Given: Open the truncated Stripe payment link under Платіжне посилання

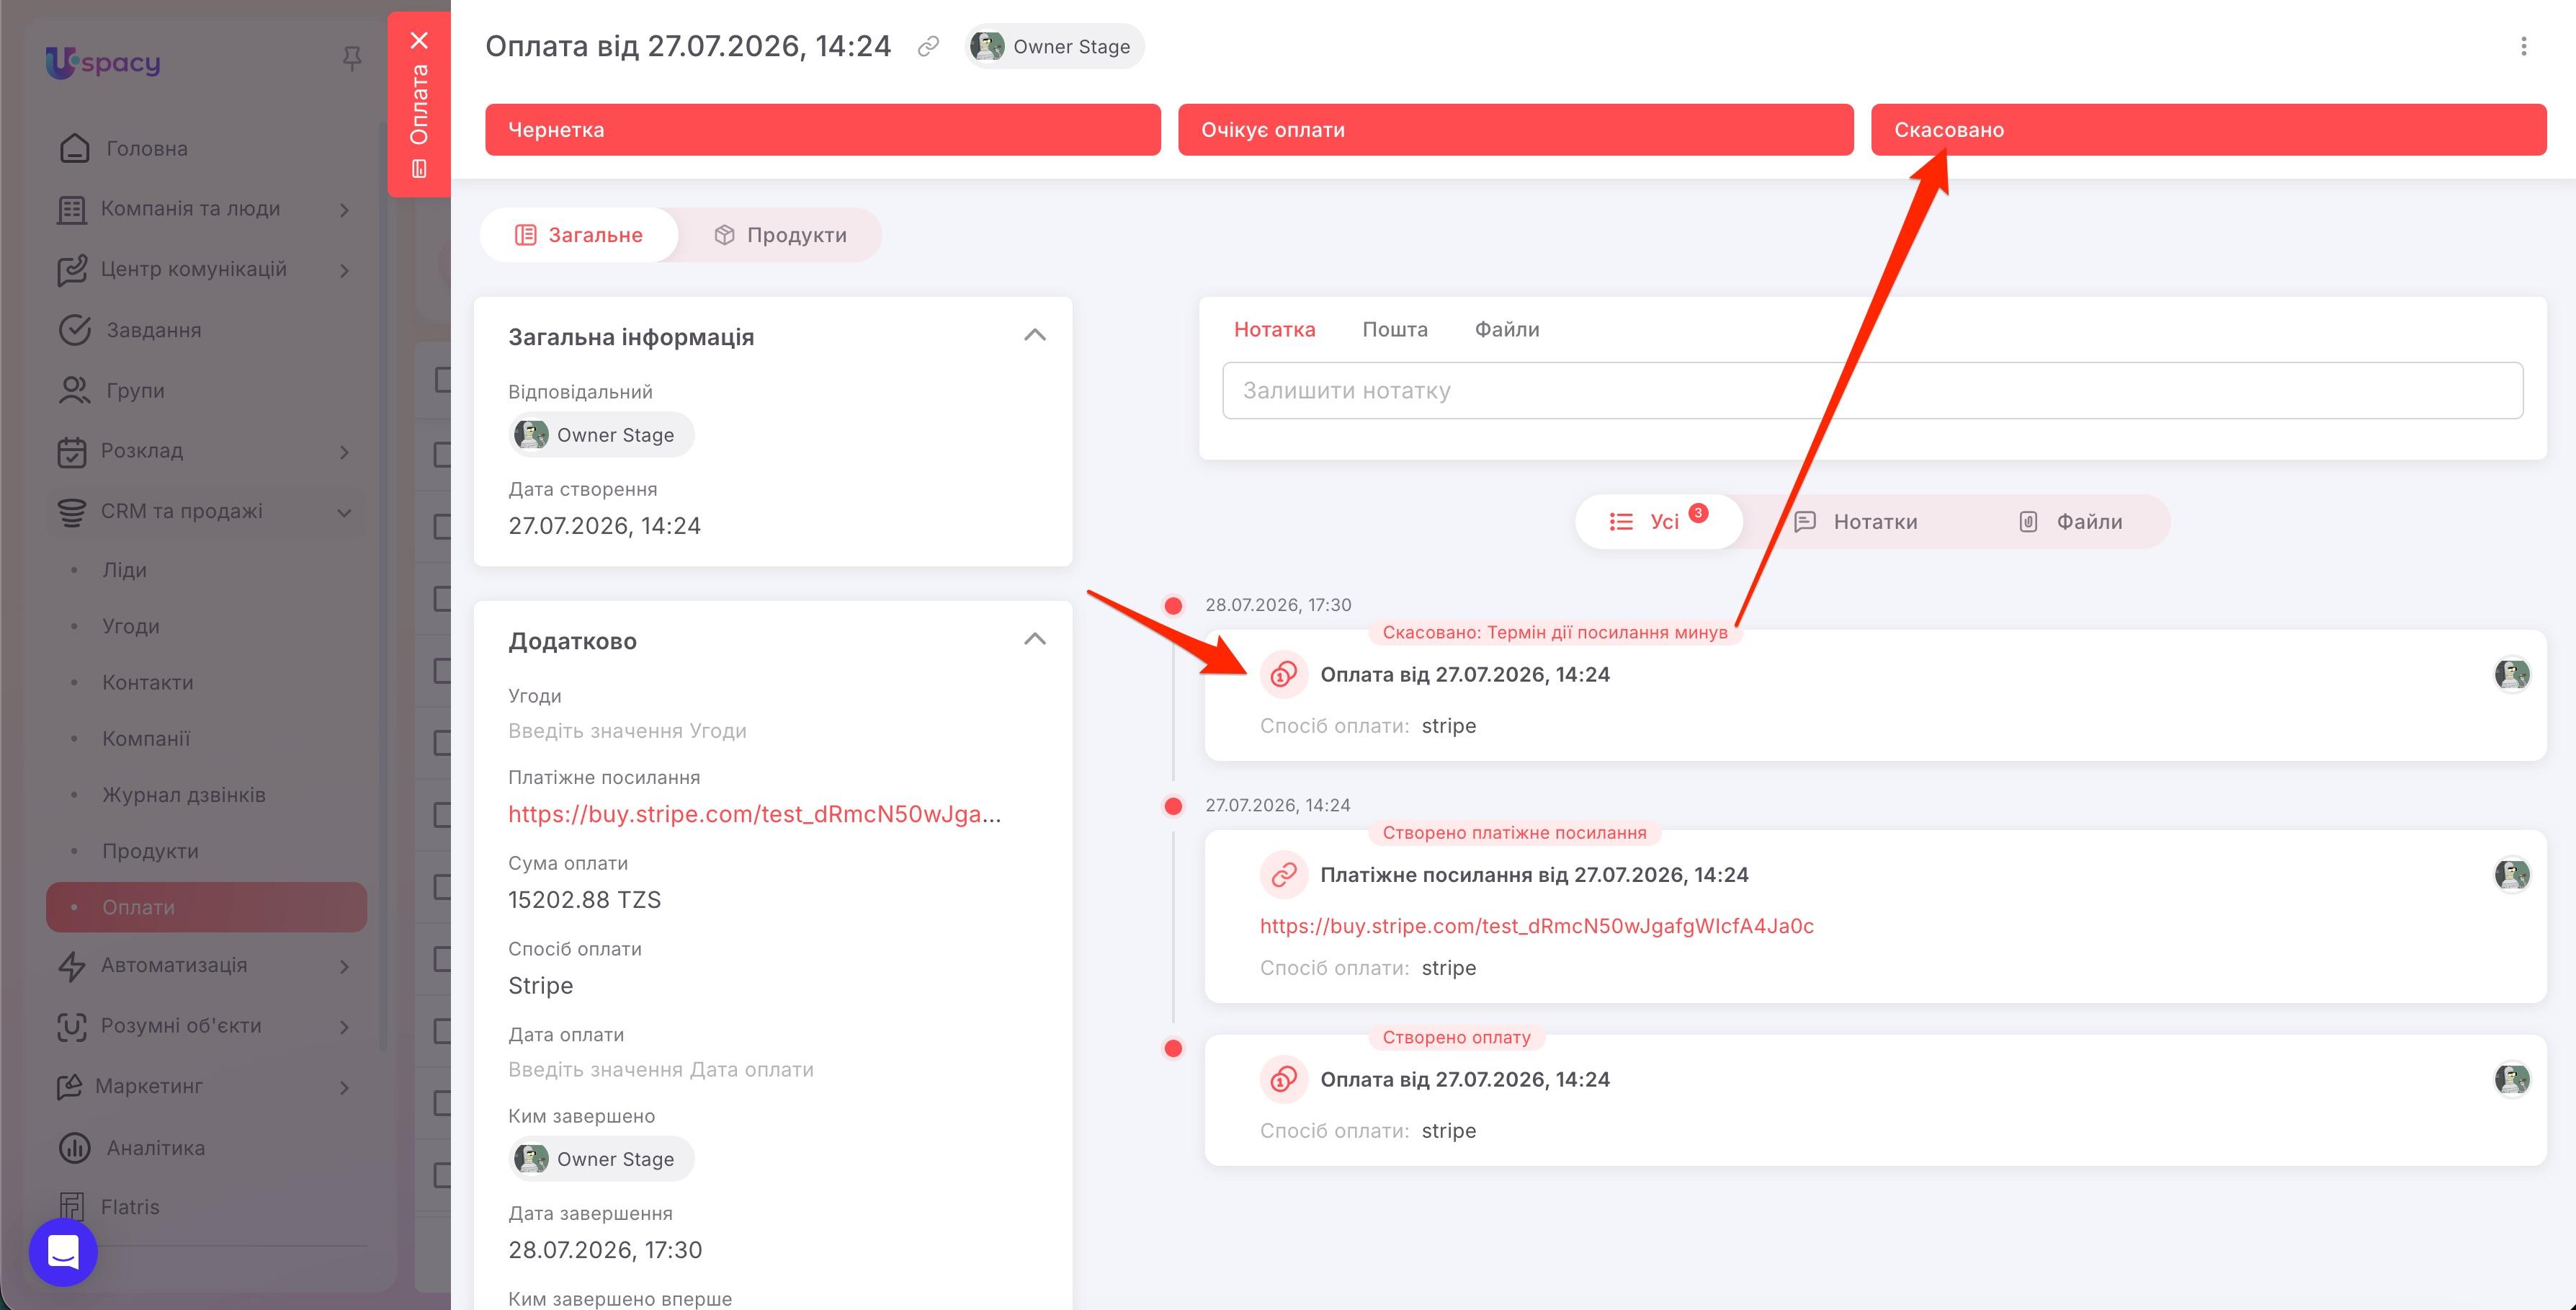Looking at the screenshot, I should coord(755,814).
